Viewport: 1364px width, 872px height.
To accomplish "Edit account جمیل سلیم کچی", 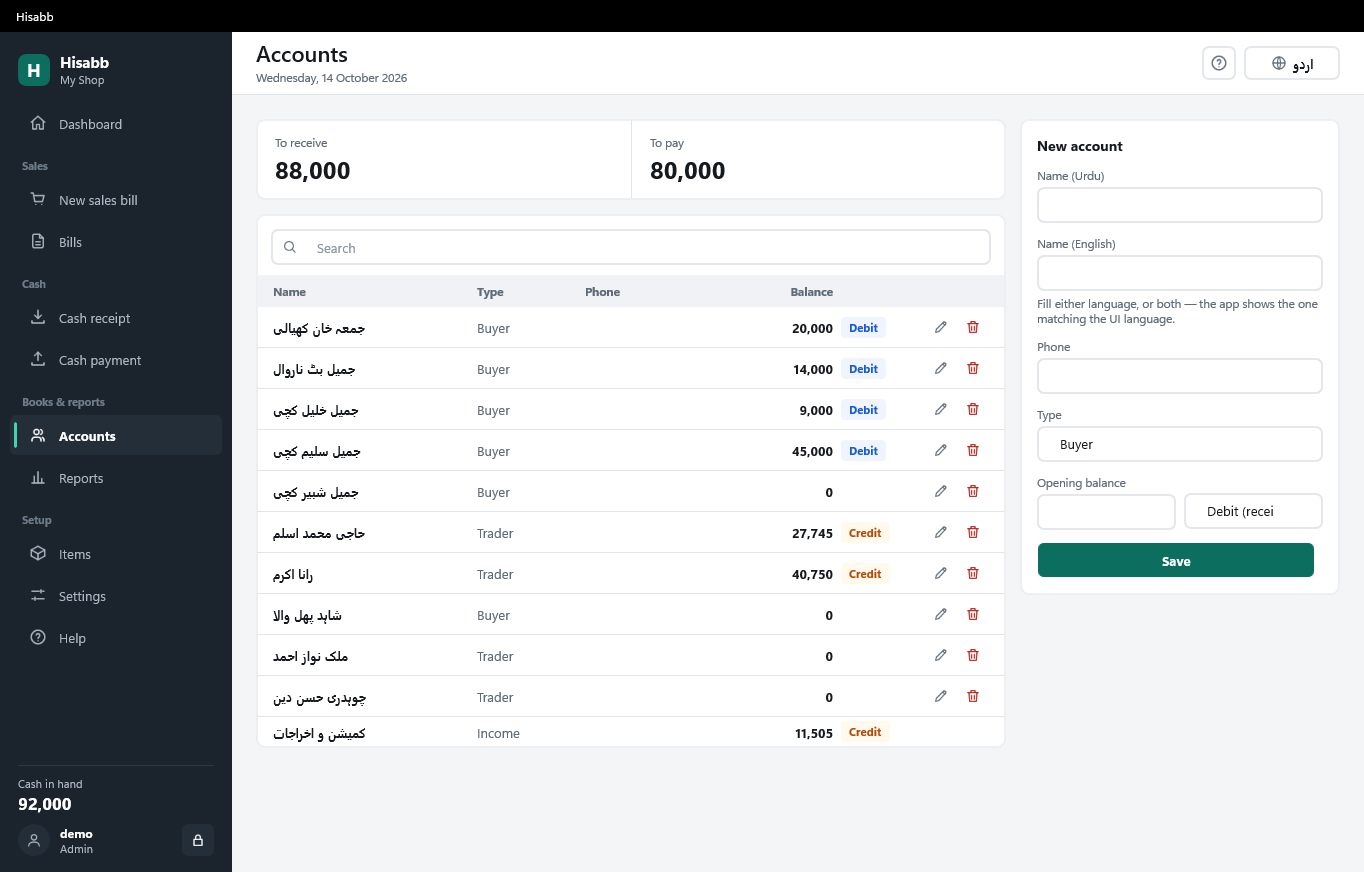I will [x=941, y=450].
